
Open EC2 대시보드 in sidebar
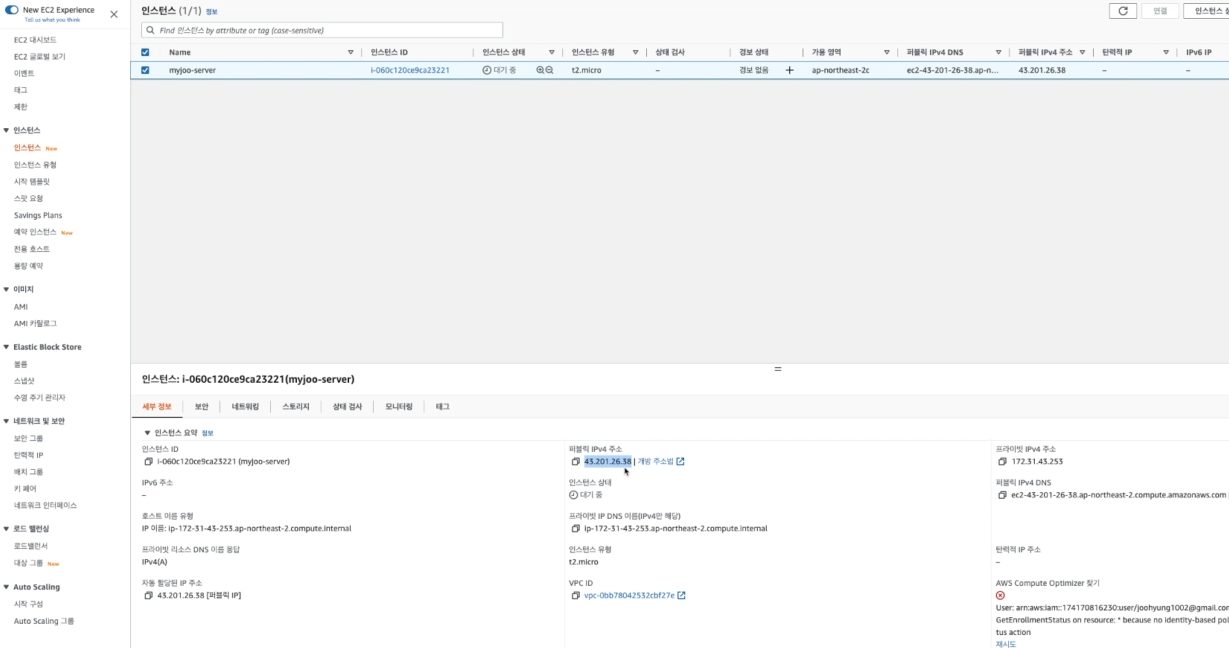(x=35, y=40)
